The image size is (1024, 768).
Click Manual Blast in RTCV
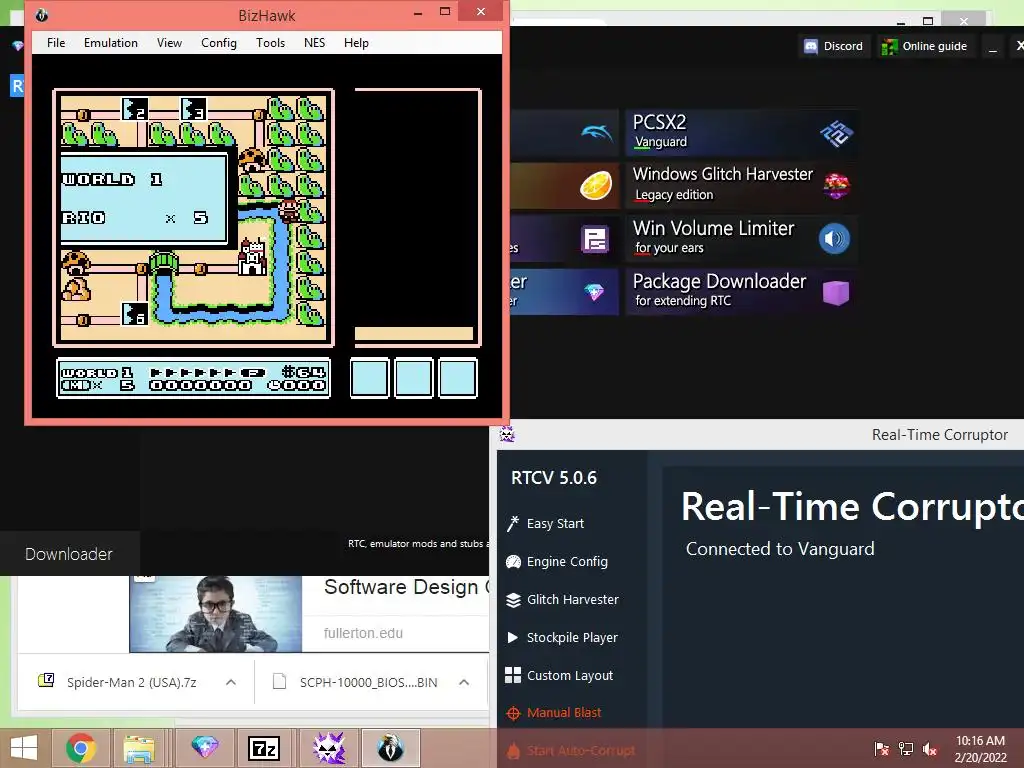tap(564, 712)
